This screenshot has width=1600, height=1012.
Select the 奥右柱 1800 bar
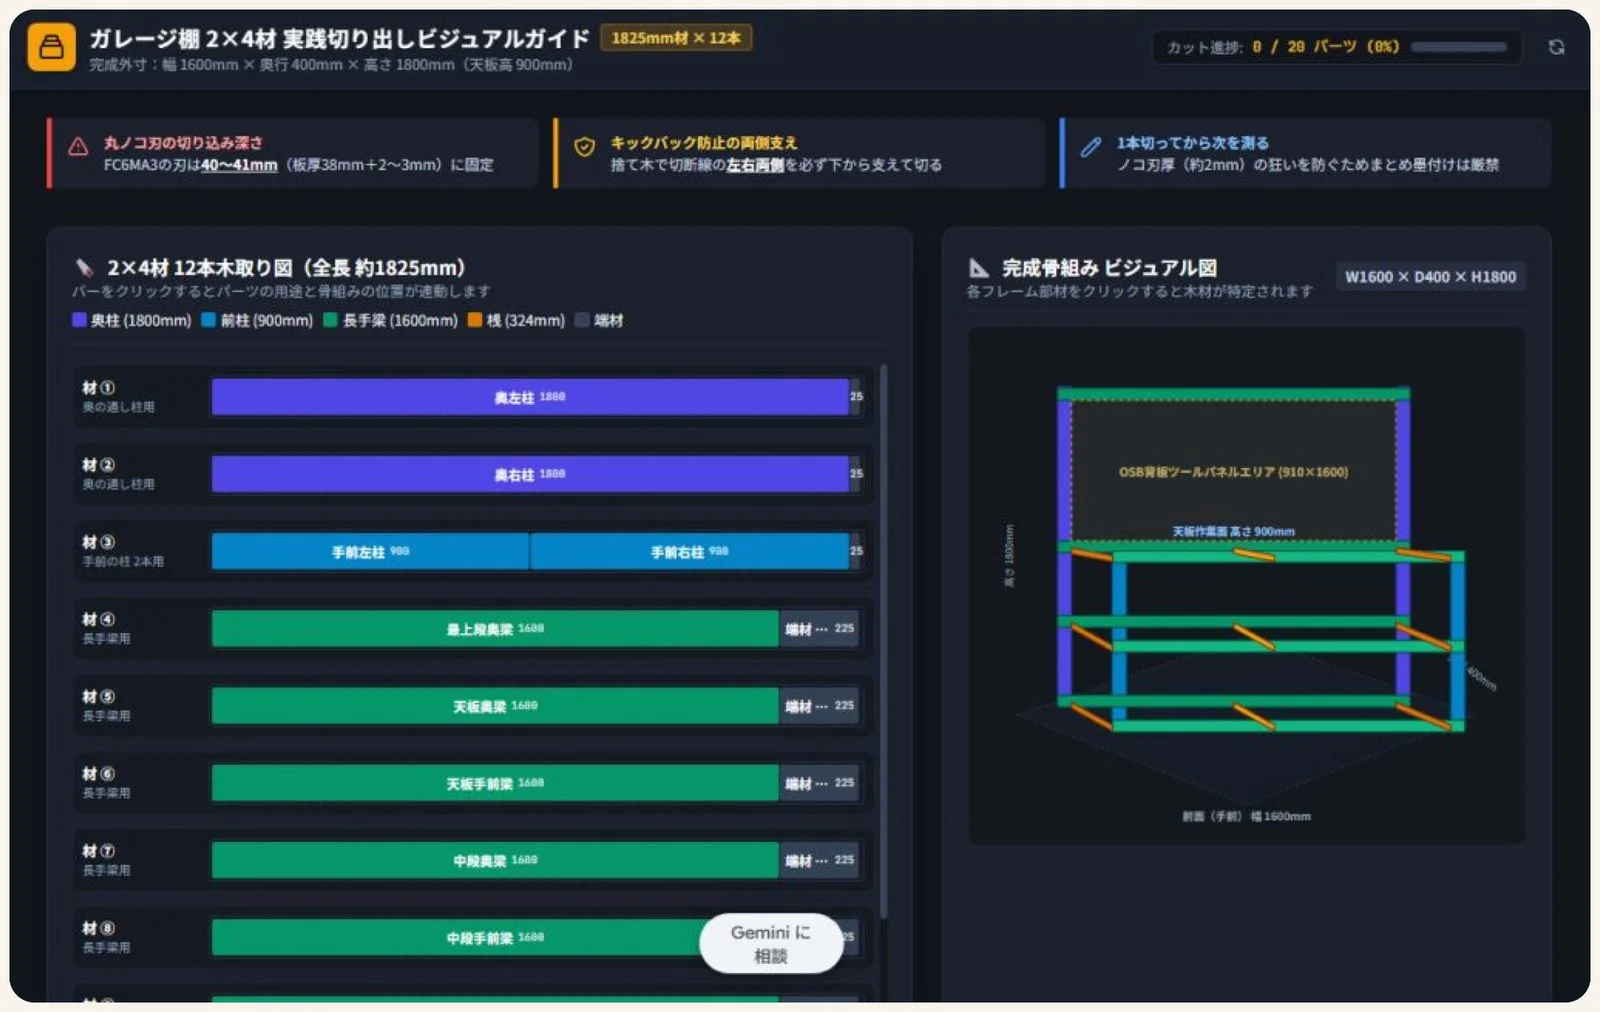click(530, 474)
